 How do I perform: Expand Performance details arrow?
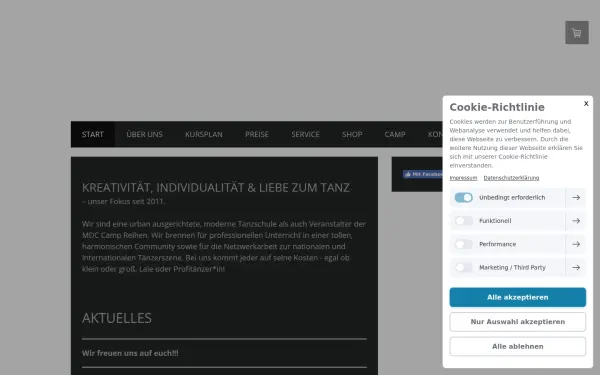(x=576, y=244)
